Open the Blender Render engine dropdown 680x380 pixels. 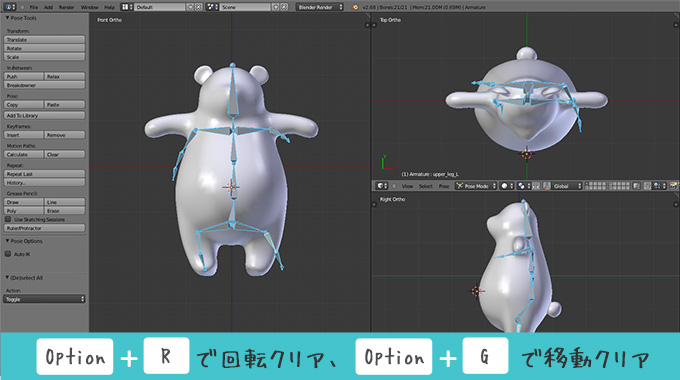(x=320, y=7)
